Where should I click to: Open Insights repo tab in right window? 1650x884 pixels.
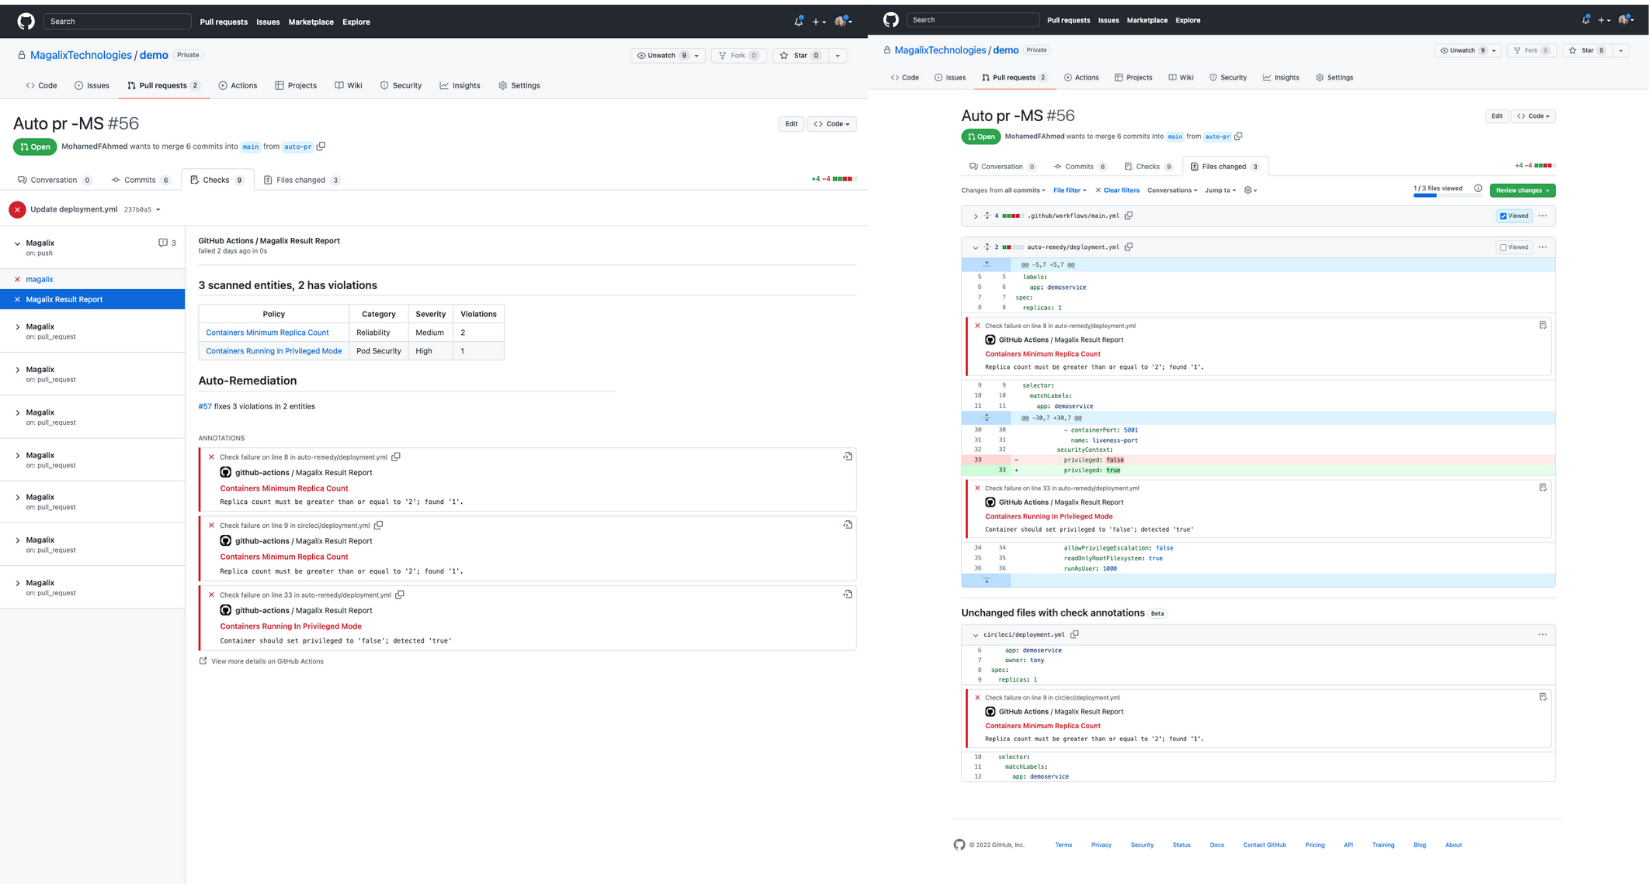(1281, 77)
